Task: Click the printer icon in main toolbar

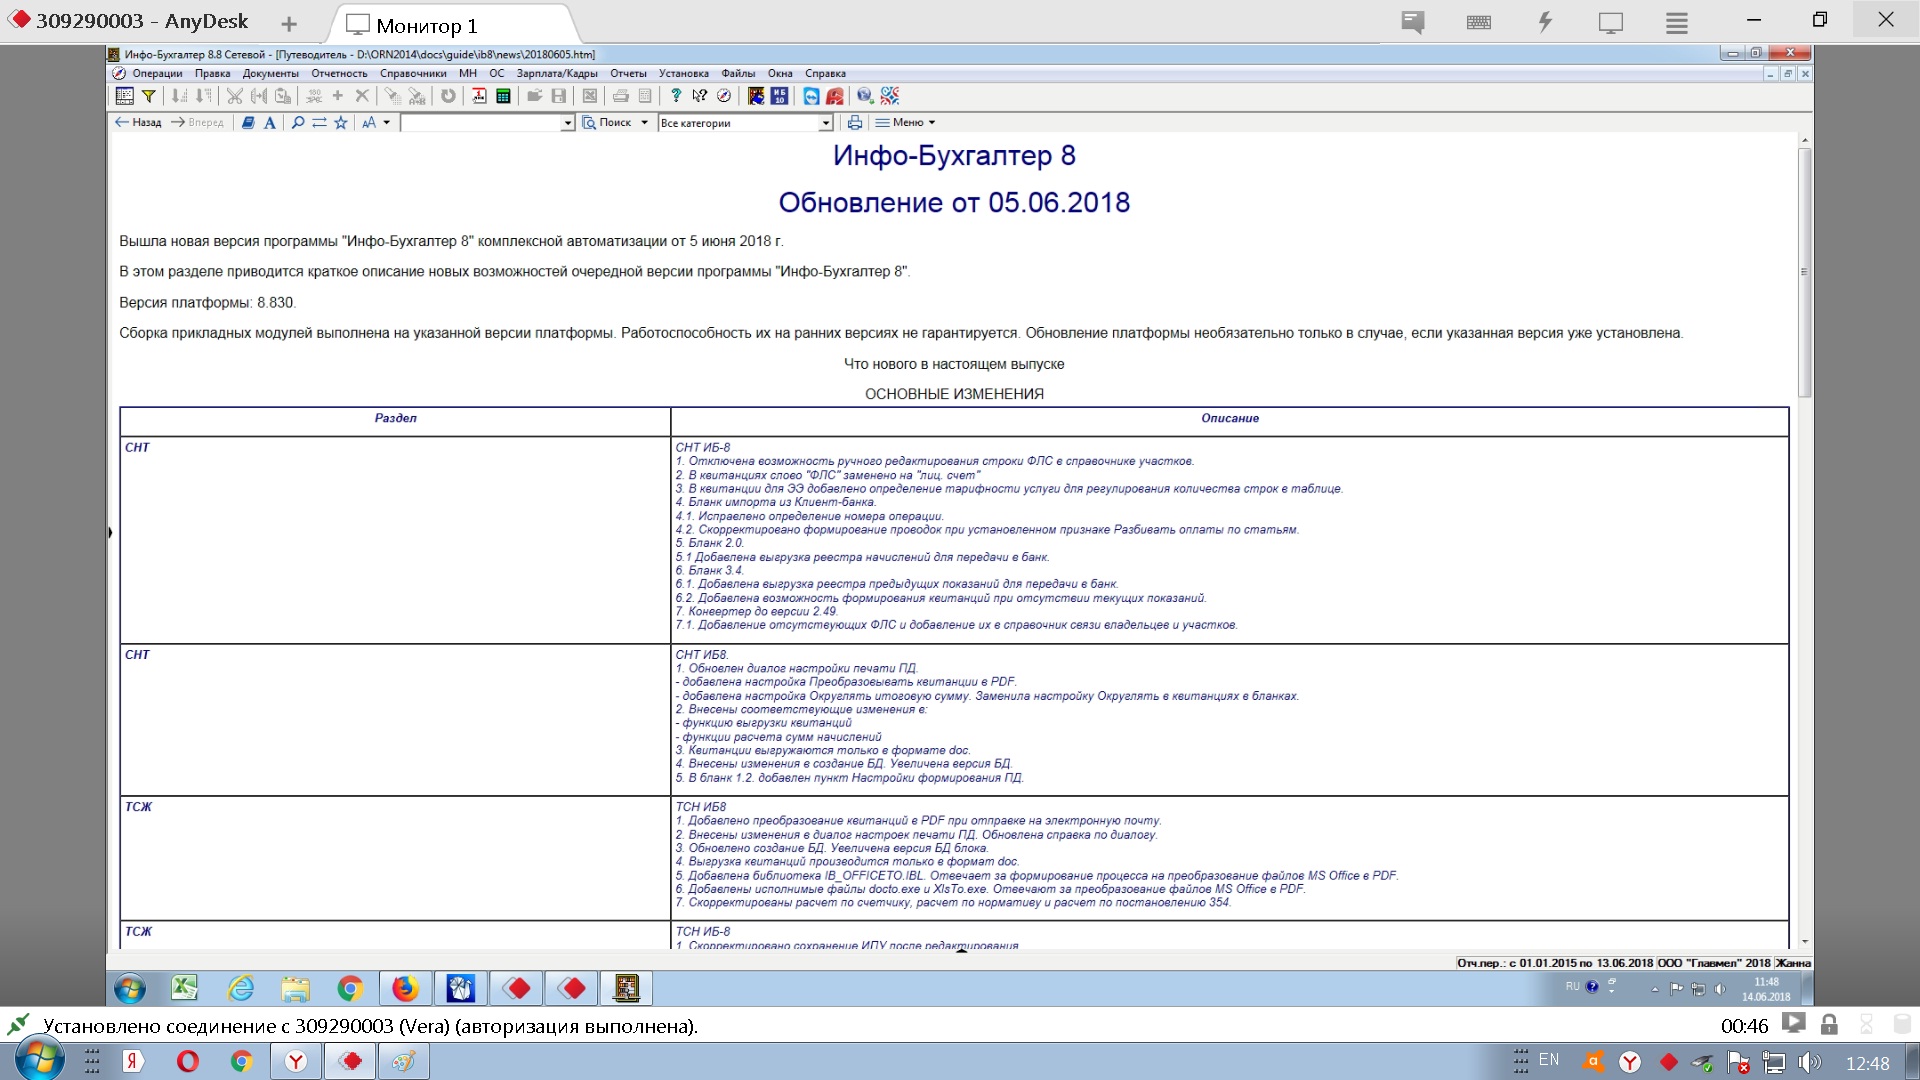Action: tap(621, 96)
